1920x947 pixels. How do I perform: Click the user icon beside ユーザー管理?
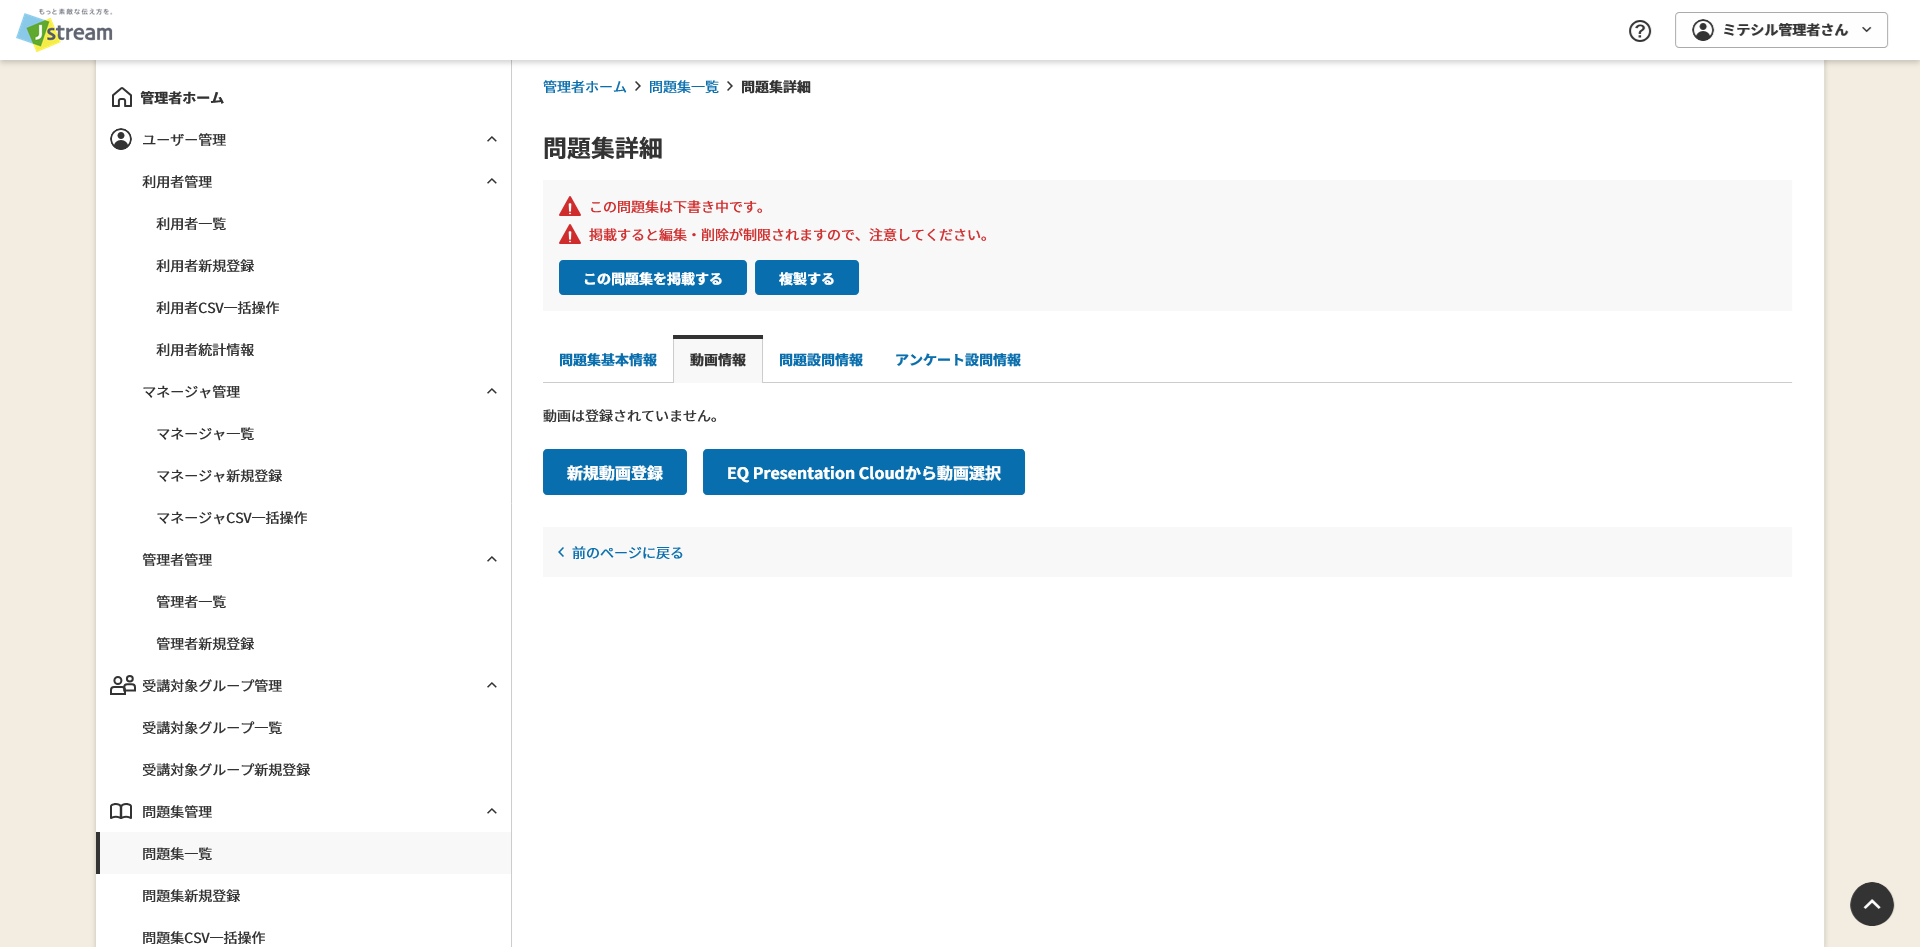click(x=121, y=139)
